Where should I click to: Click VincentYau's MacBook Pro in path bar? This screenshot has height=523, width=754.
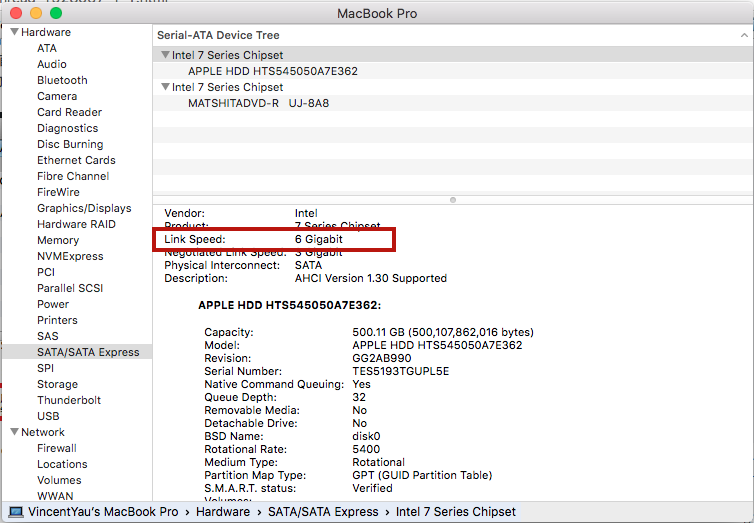tap(103, 512)
